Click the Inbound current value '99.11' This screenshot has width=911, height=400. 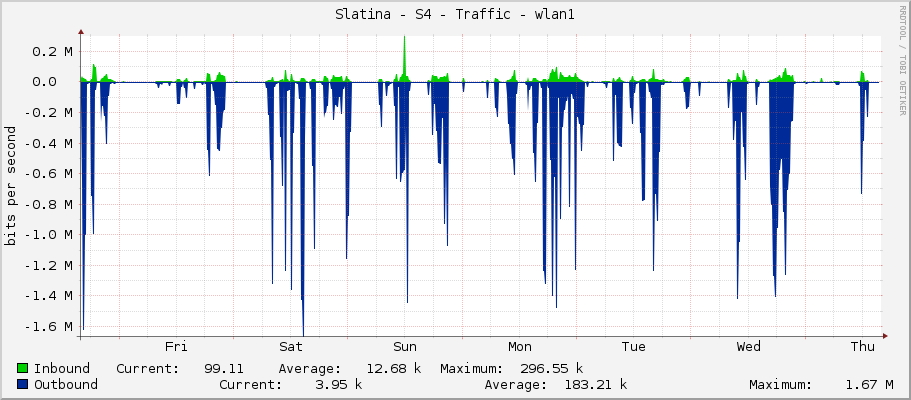point(224,368)
